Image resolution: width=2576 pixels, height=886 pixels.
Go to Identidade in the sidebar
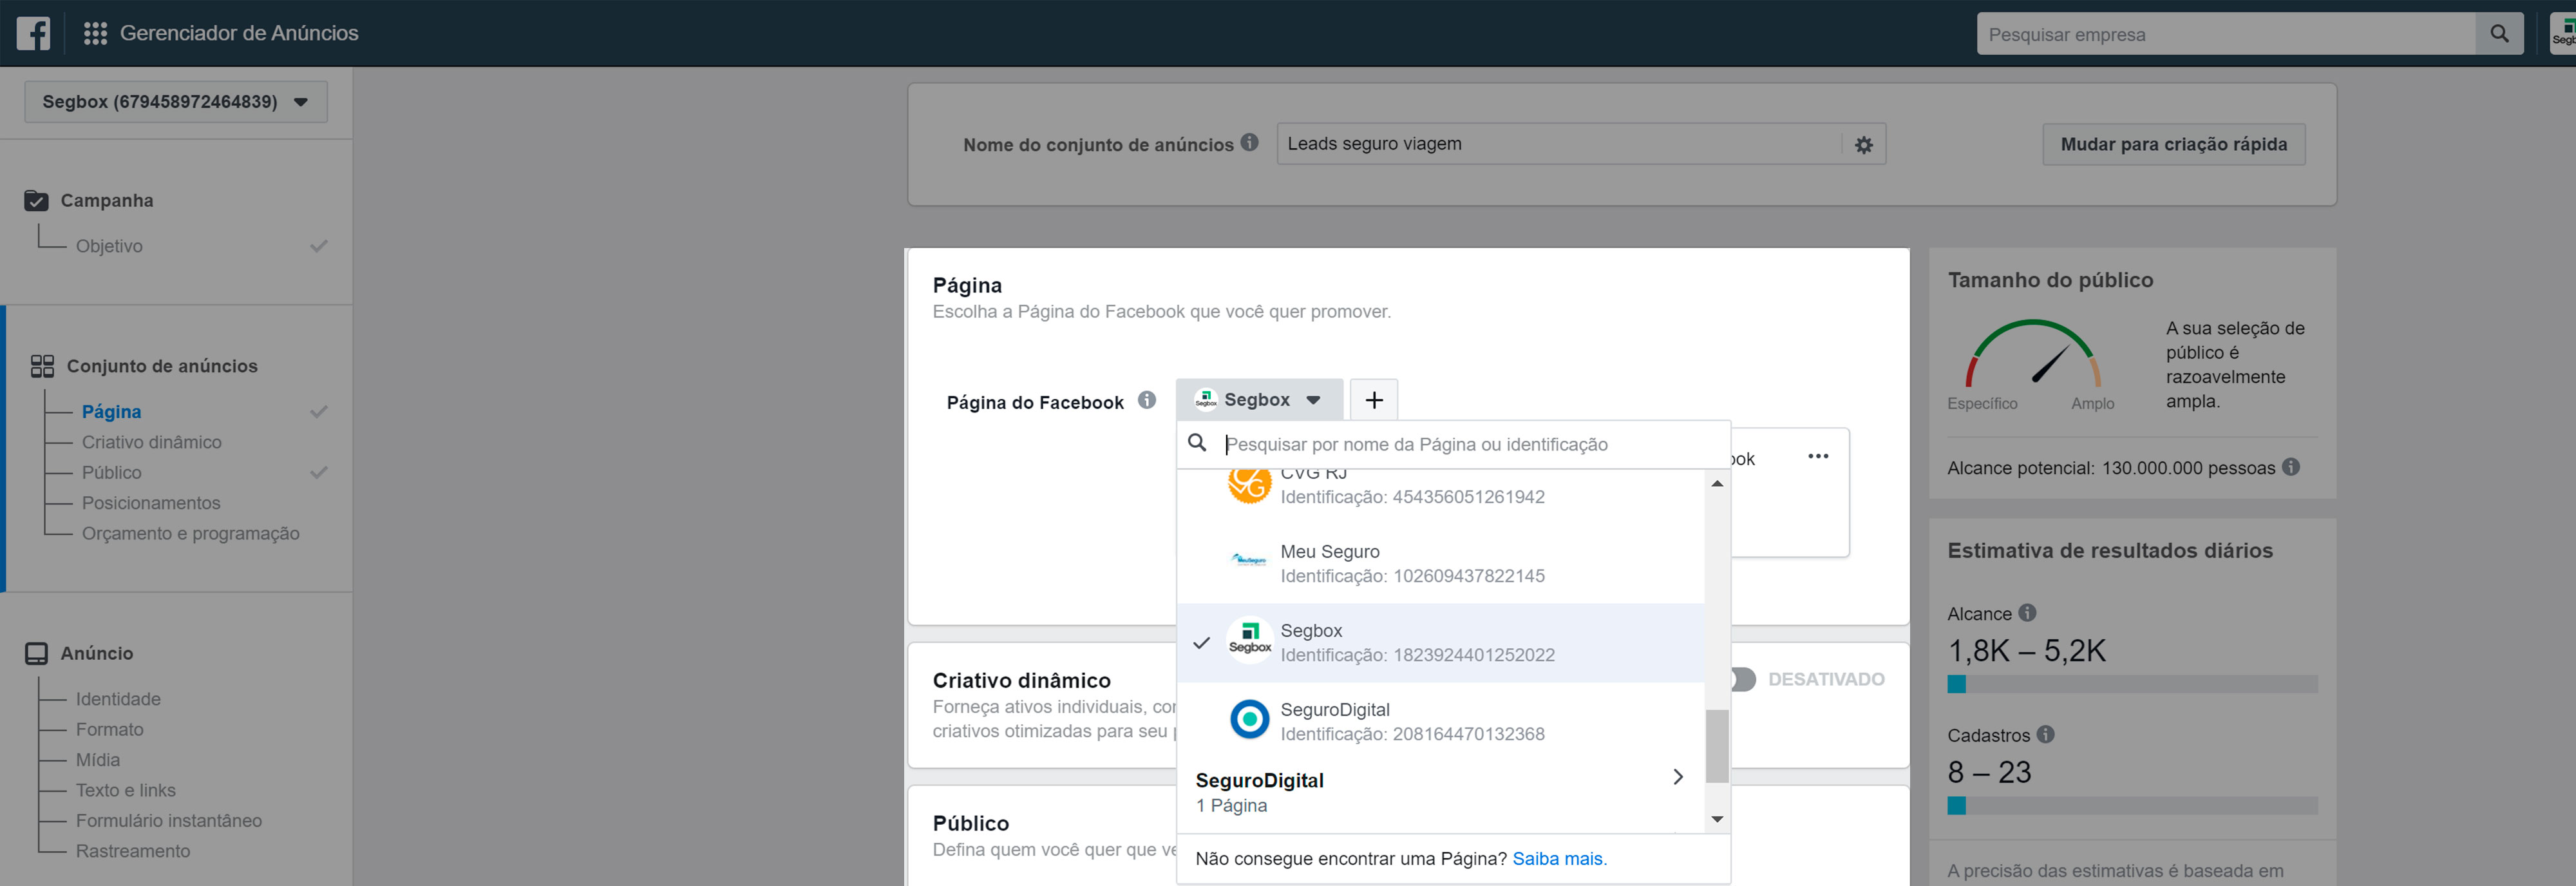118,699
